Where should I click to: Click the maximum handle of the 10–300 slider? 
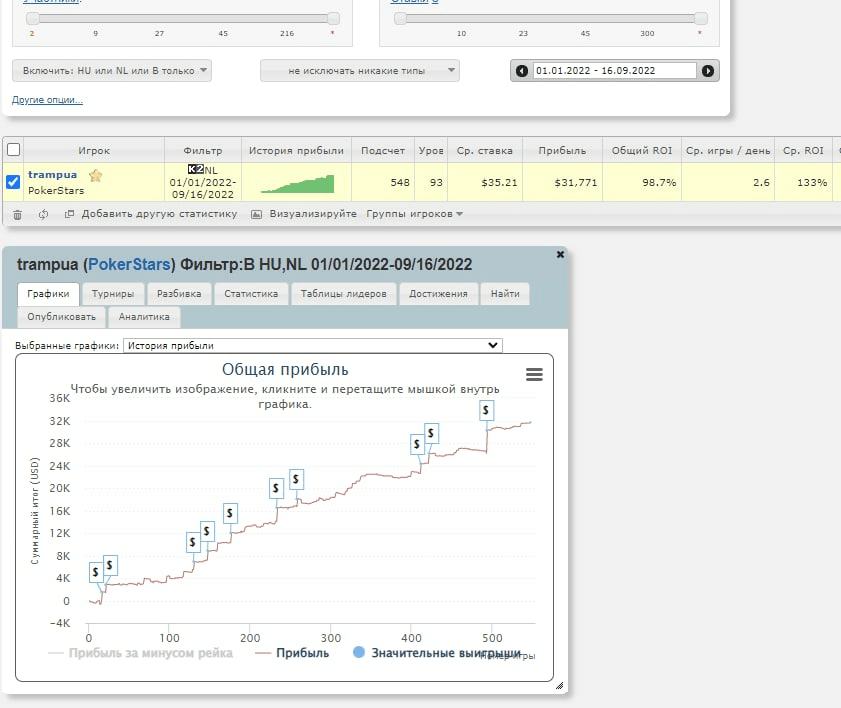point(701,18)
